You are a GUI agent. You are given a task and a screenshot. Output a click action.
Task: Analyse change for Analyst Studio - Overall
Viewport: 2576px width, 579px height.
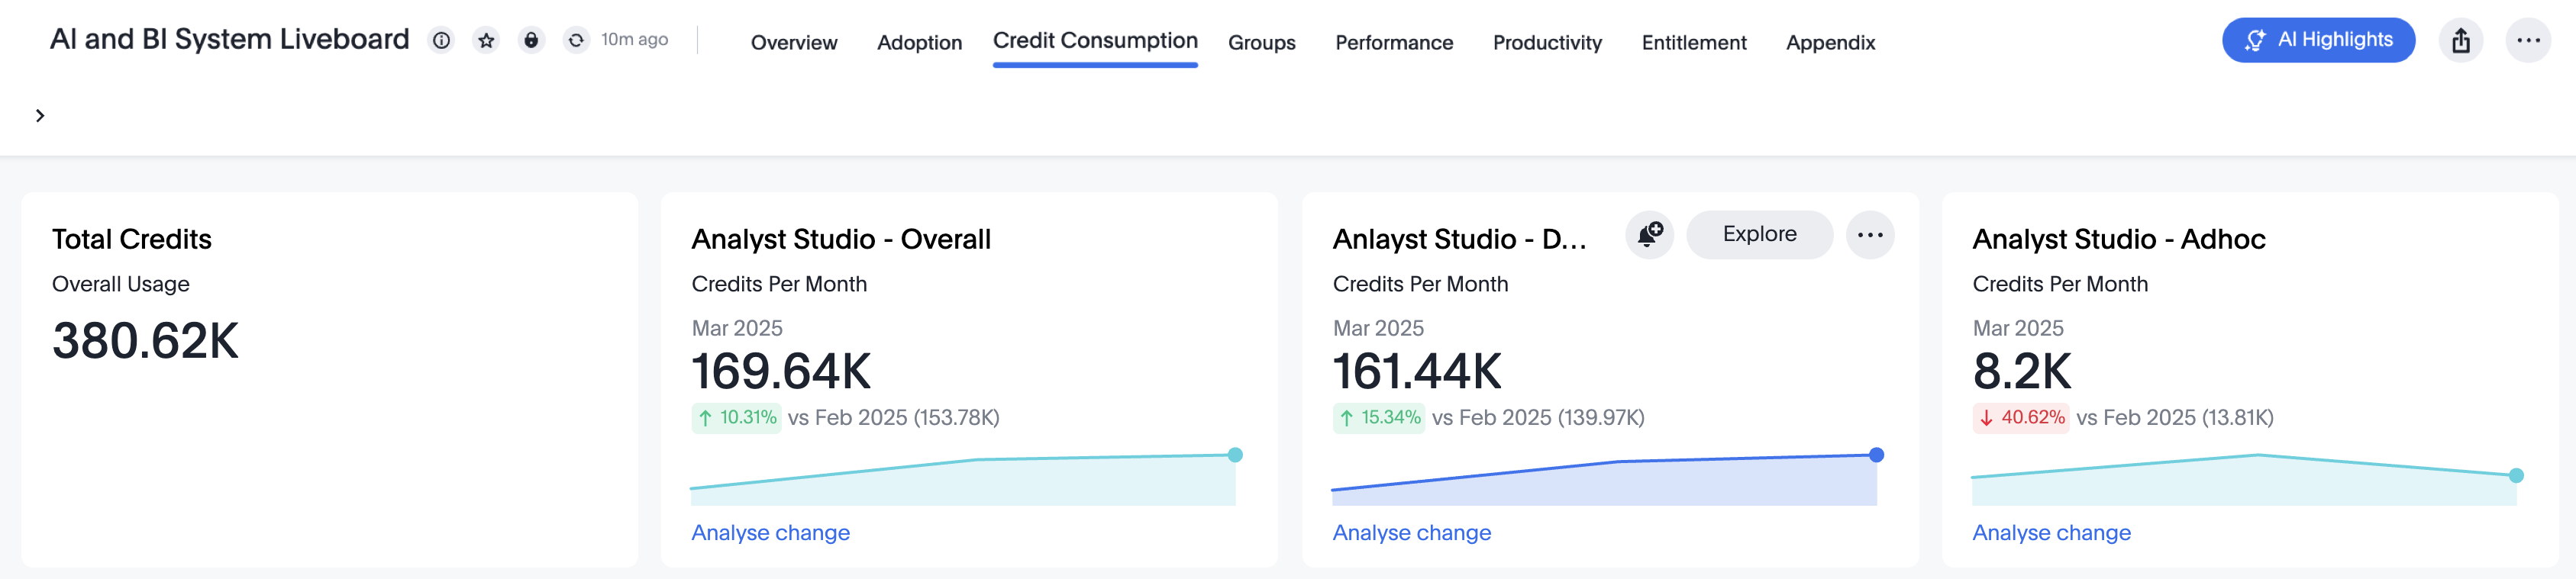770,533
